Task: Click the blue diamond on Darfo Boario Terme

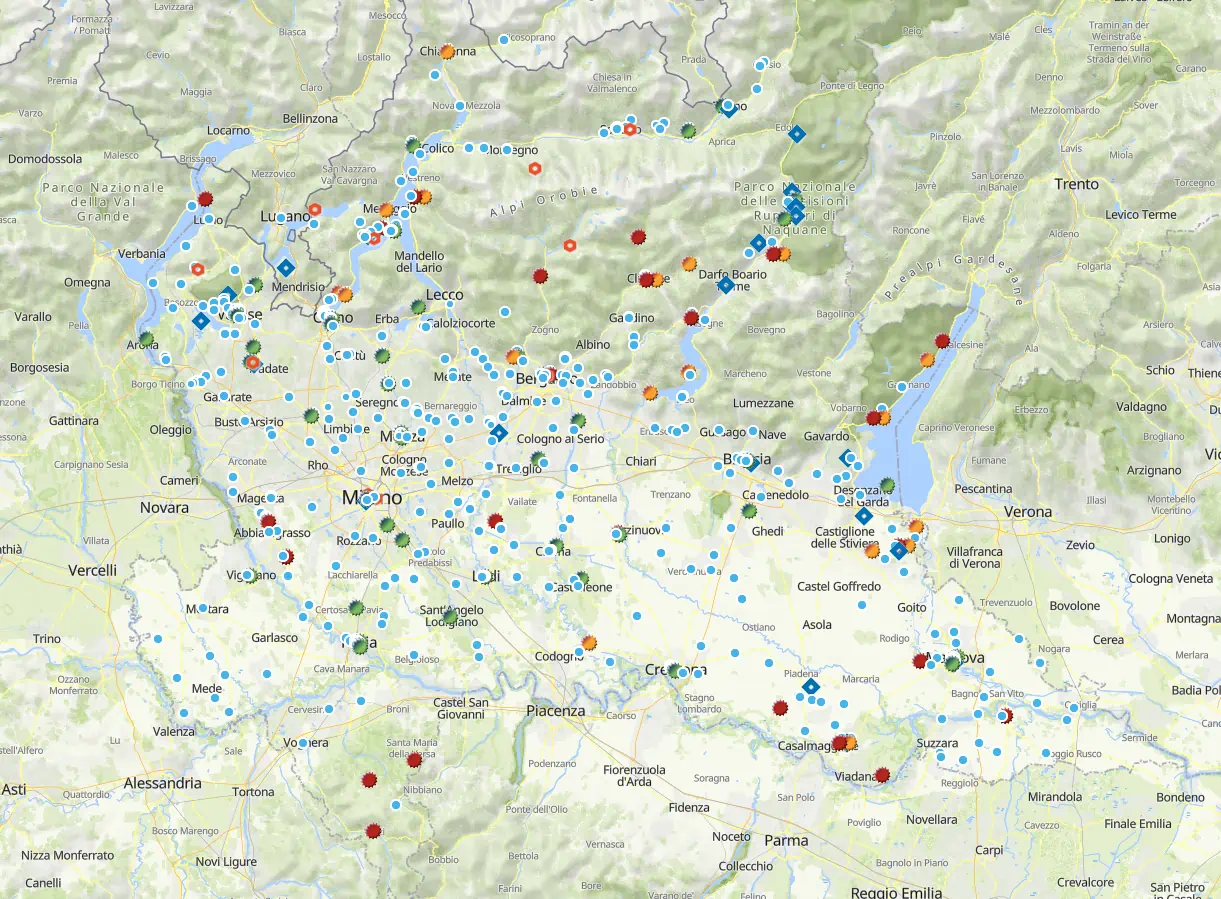Action: coord(726,285)
